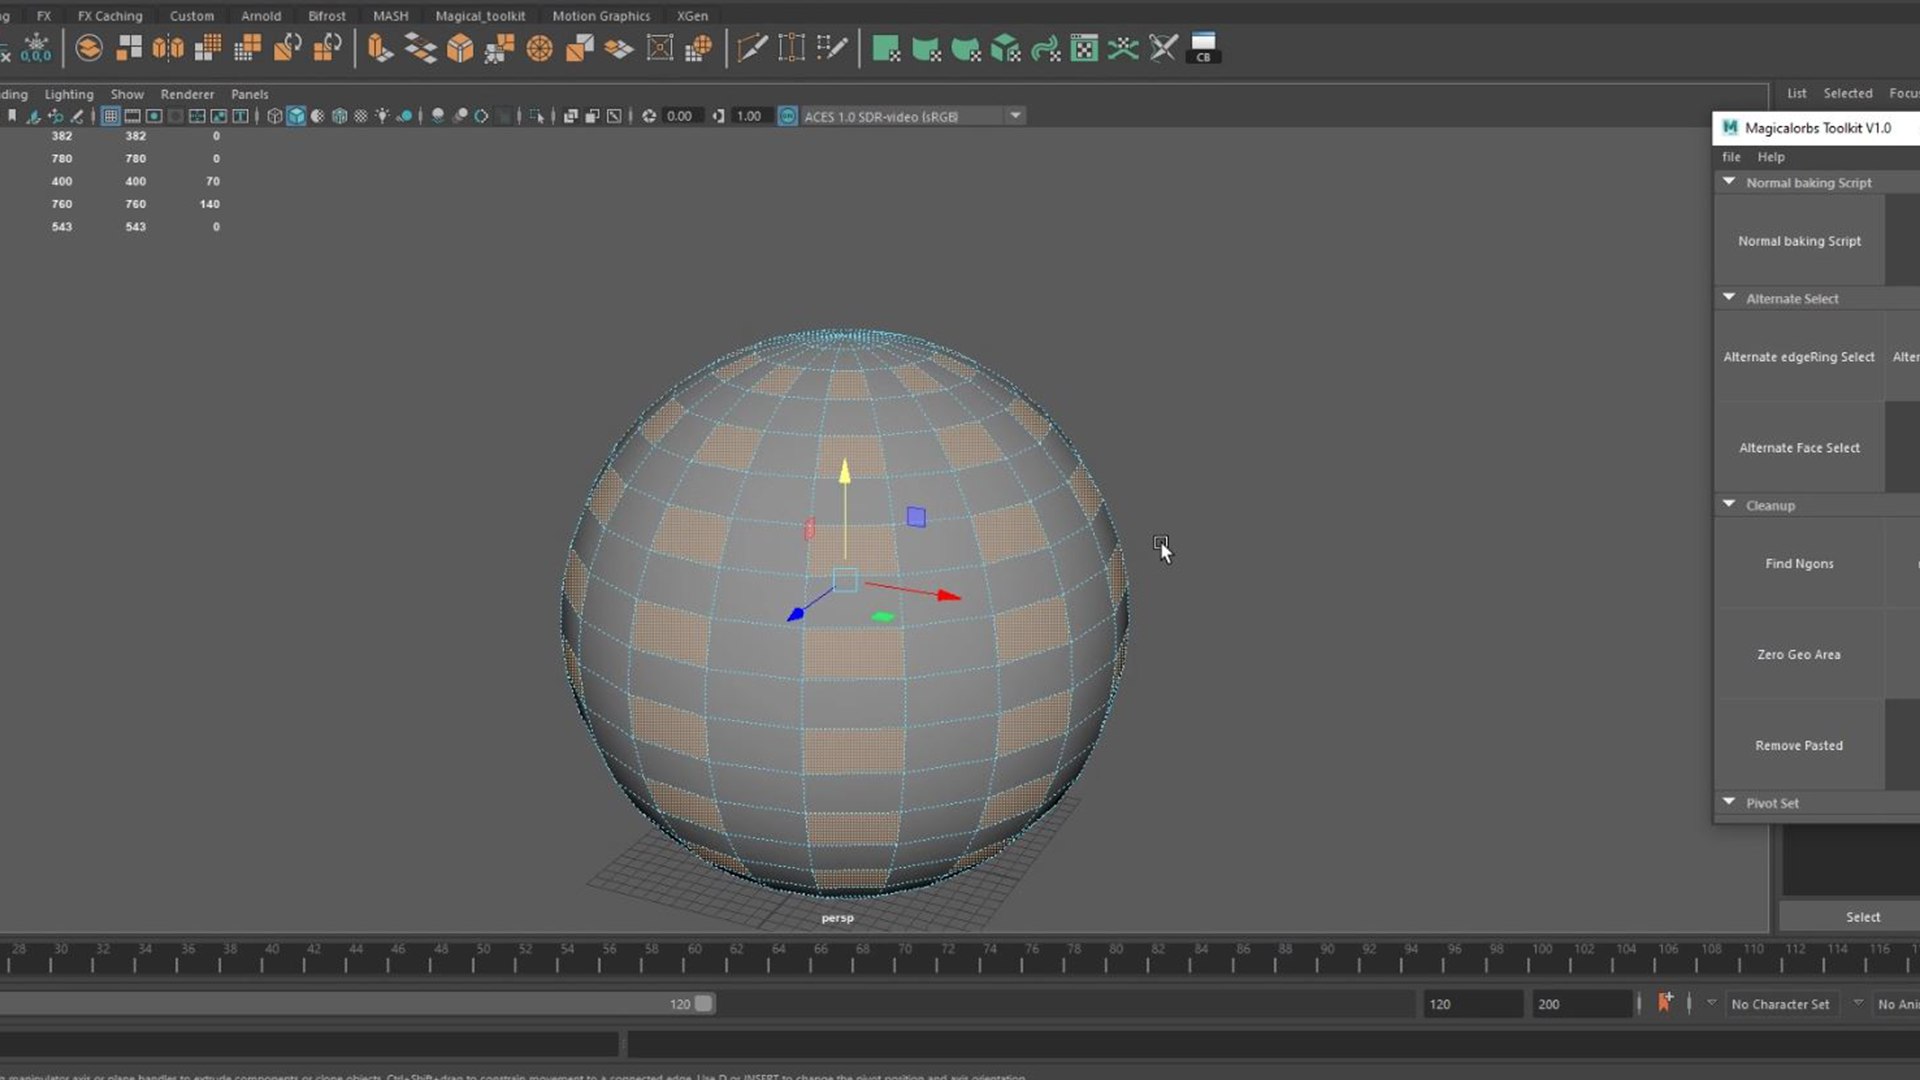This screenshot has height=1080, width=1920.
Task: Click the Remove Pasted button
Action: [1799, 746]
